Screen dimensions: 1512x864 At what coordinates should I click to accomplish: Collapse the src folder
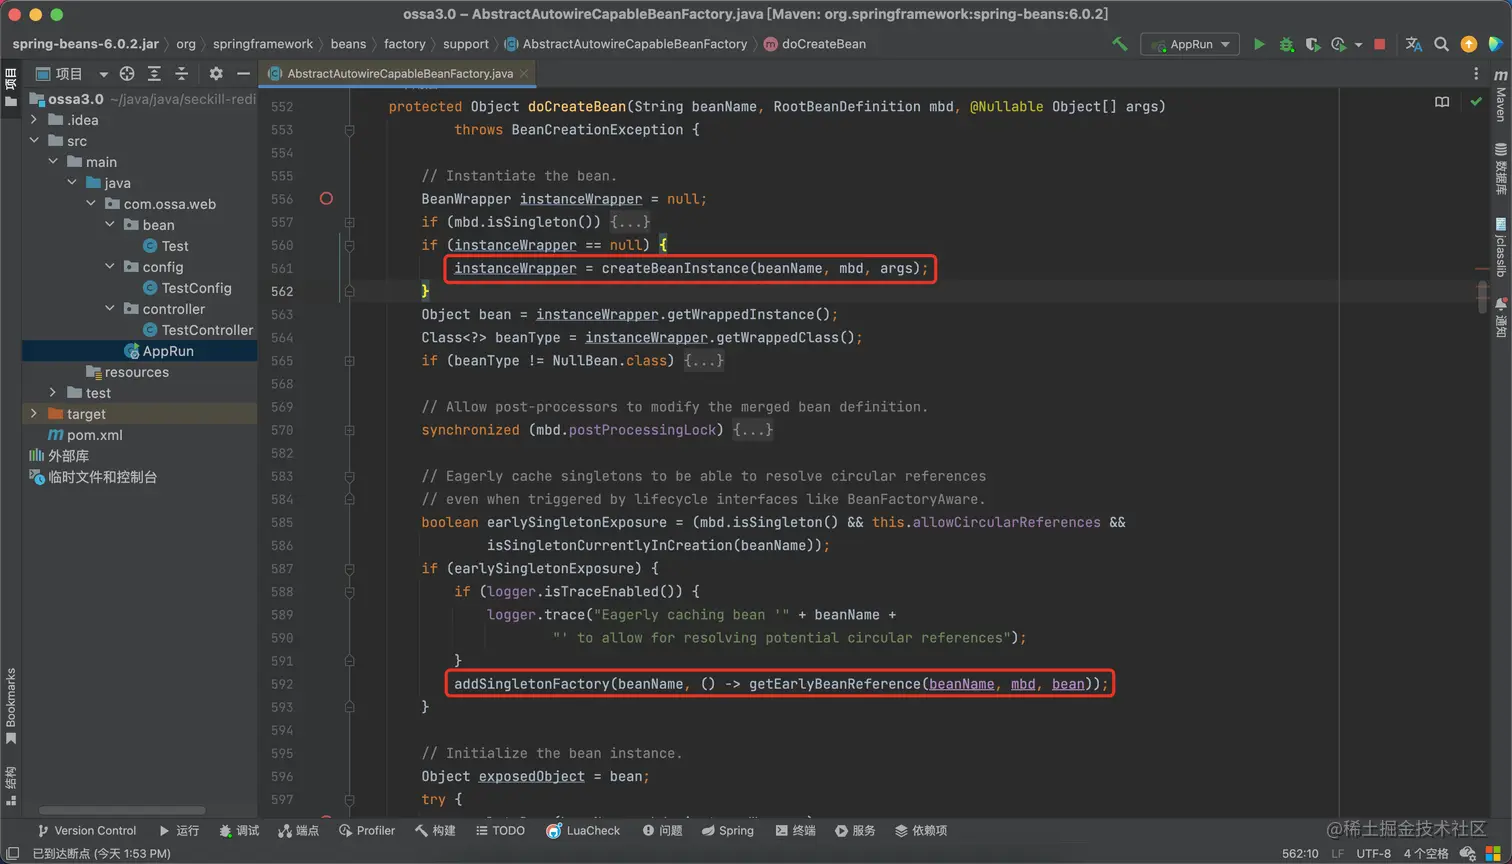tap(34, 141)
